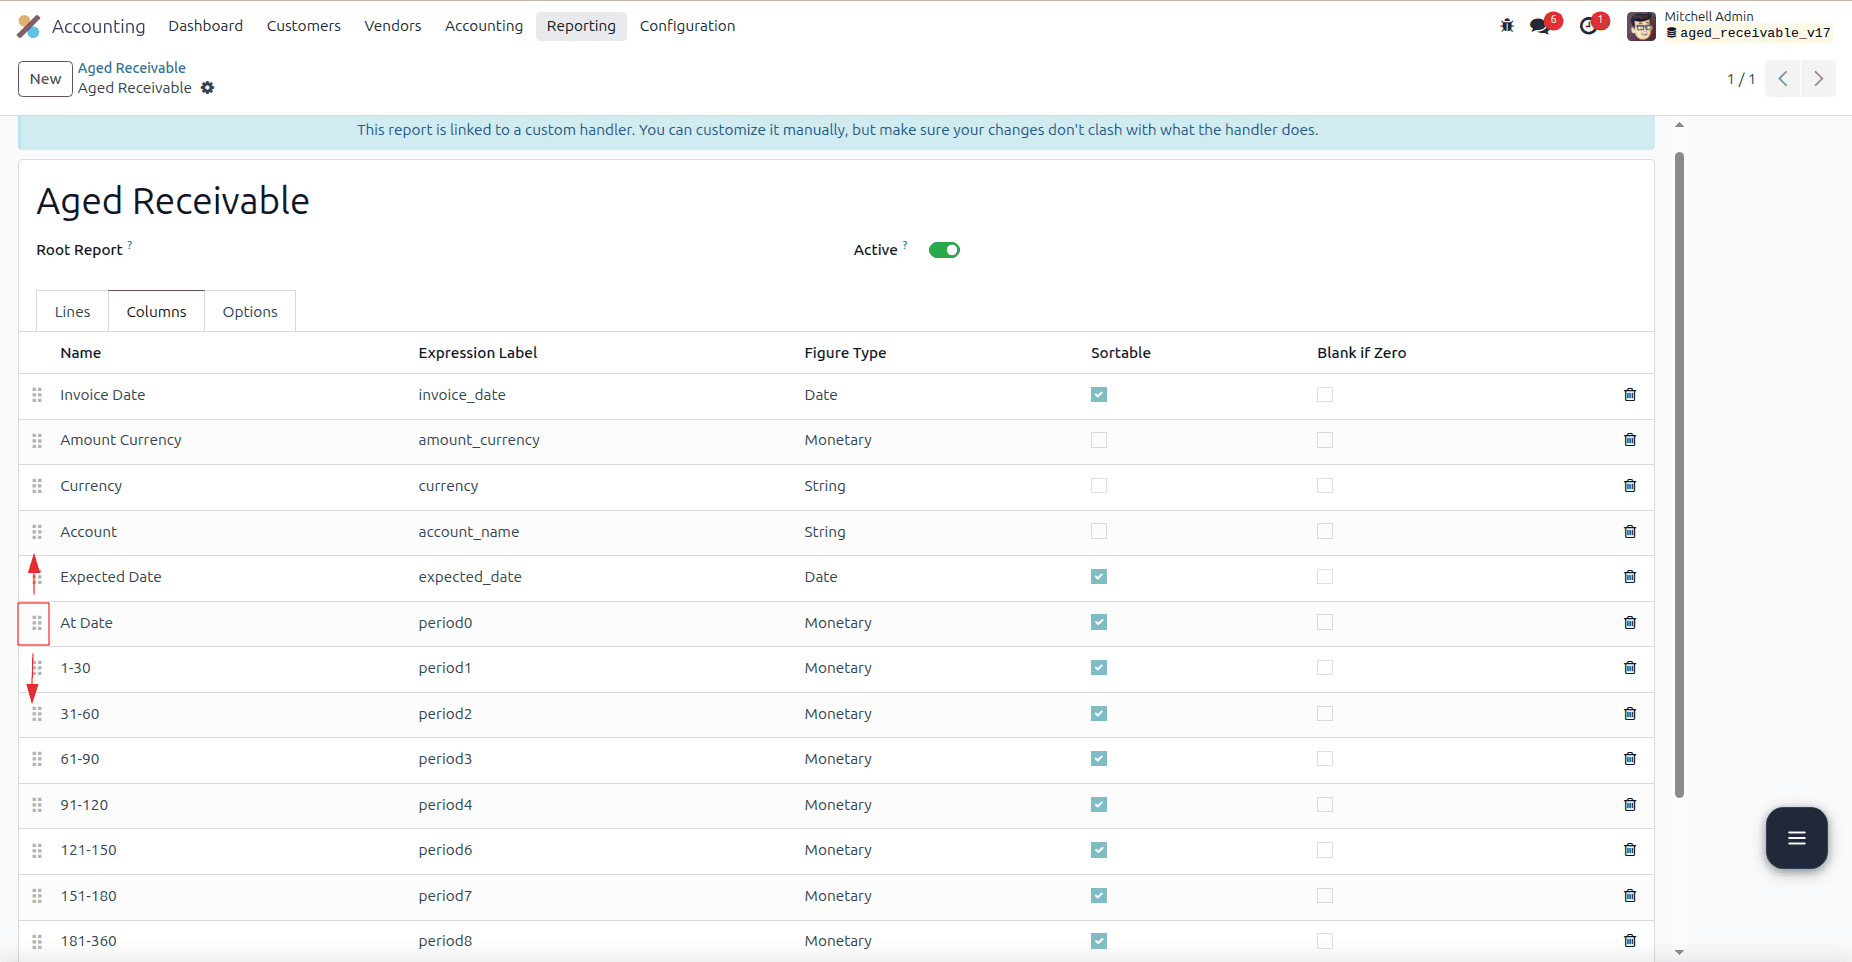The image size is (1852, 962).
Task: Click the 181-360 name cell
Action: click(x=88, y=941)
